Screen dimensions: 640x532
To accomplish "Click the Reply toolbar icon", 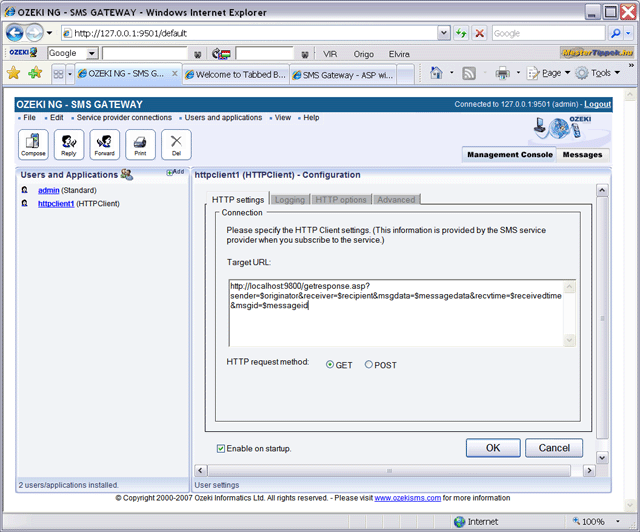I will pos(69,144).
